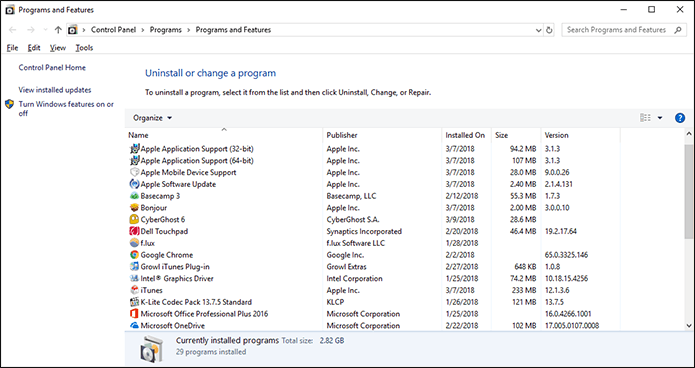Click the 1/28/2018 install date
Viewport: 695px width, 368px height.
tap(461, 243)
